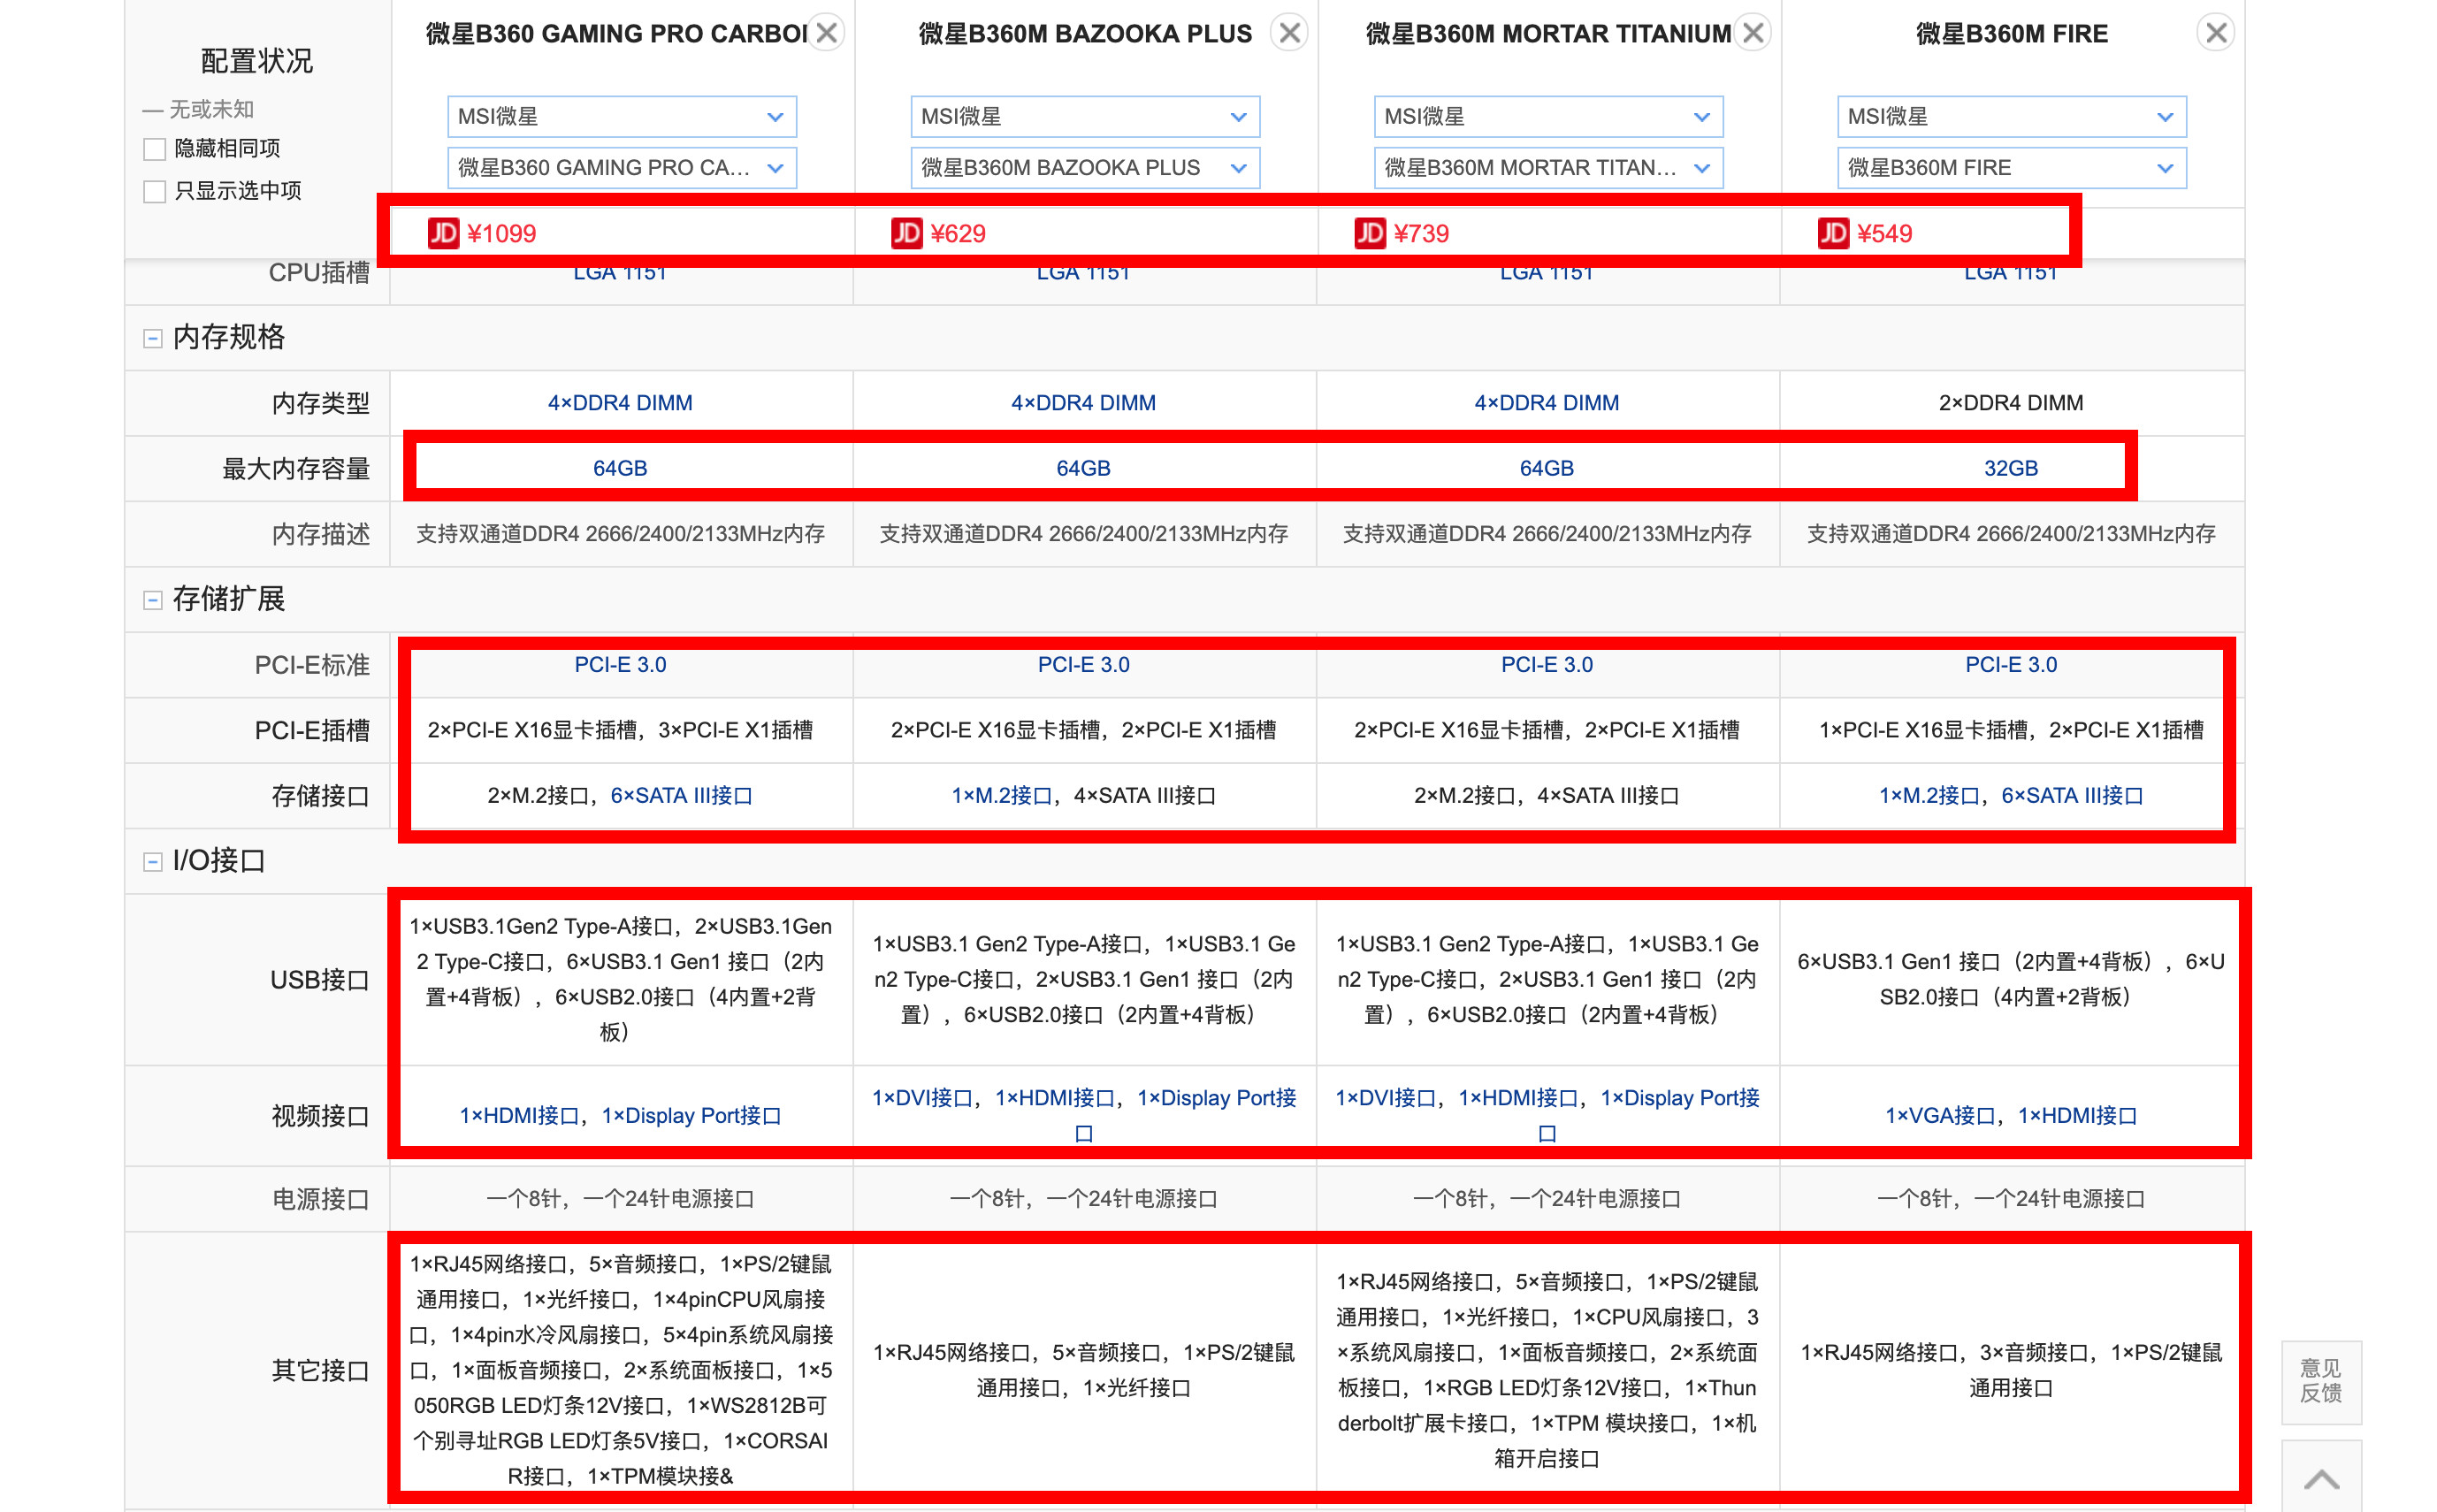
Task: Remove 微星B360M BAZOOKA PLUS from comparison
Action: click(x=1289, y=31)
